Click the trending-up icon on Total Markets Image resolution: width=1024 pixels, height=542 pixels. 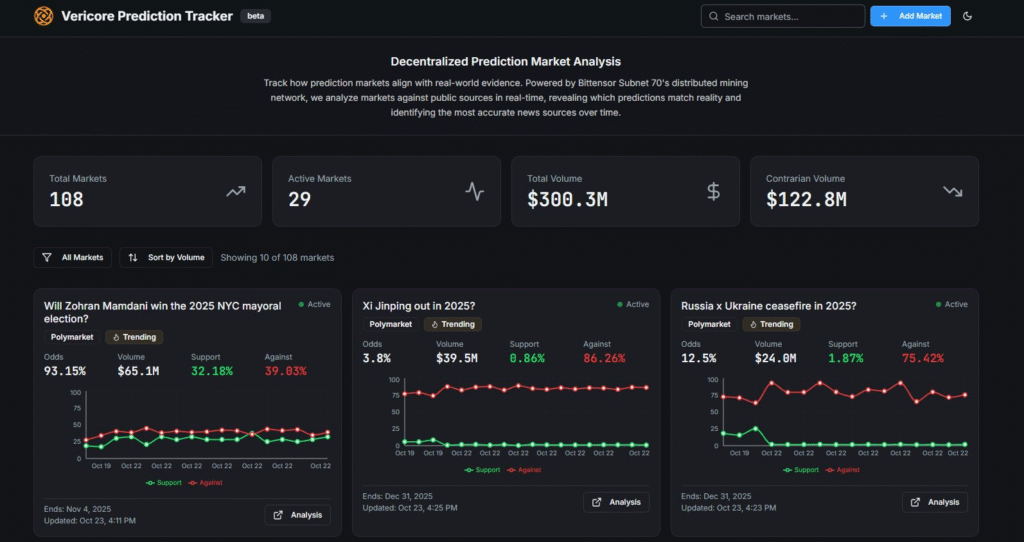[235, 191]
